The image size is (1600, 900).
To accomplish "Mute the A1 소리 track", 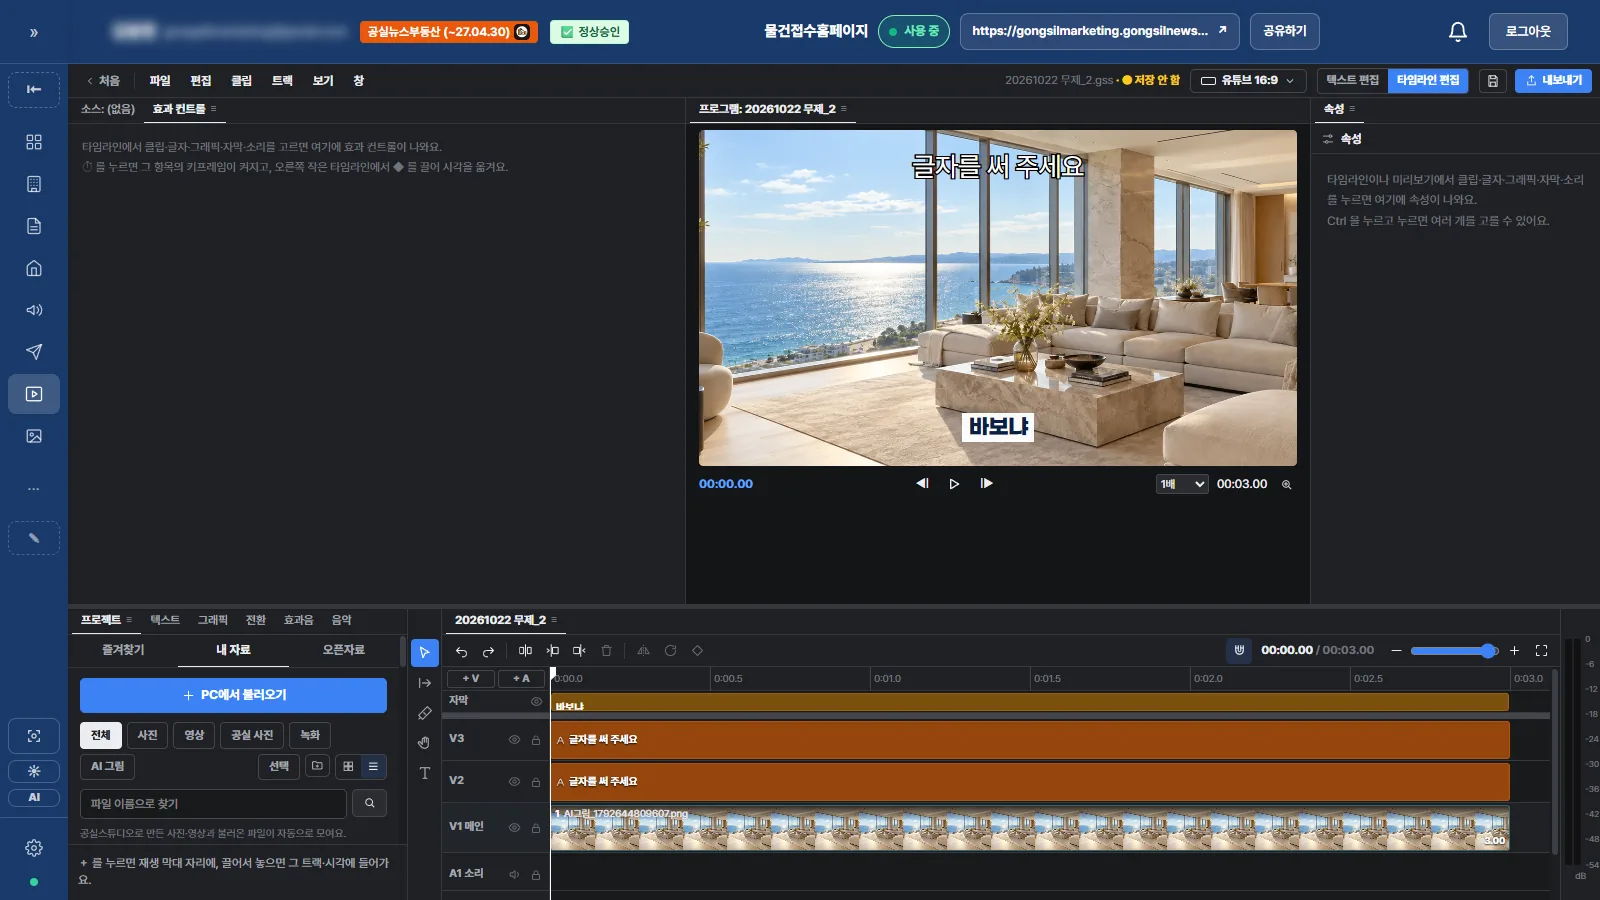I will [x=514, y=875].
